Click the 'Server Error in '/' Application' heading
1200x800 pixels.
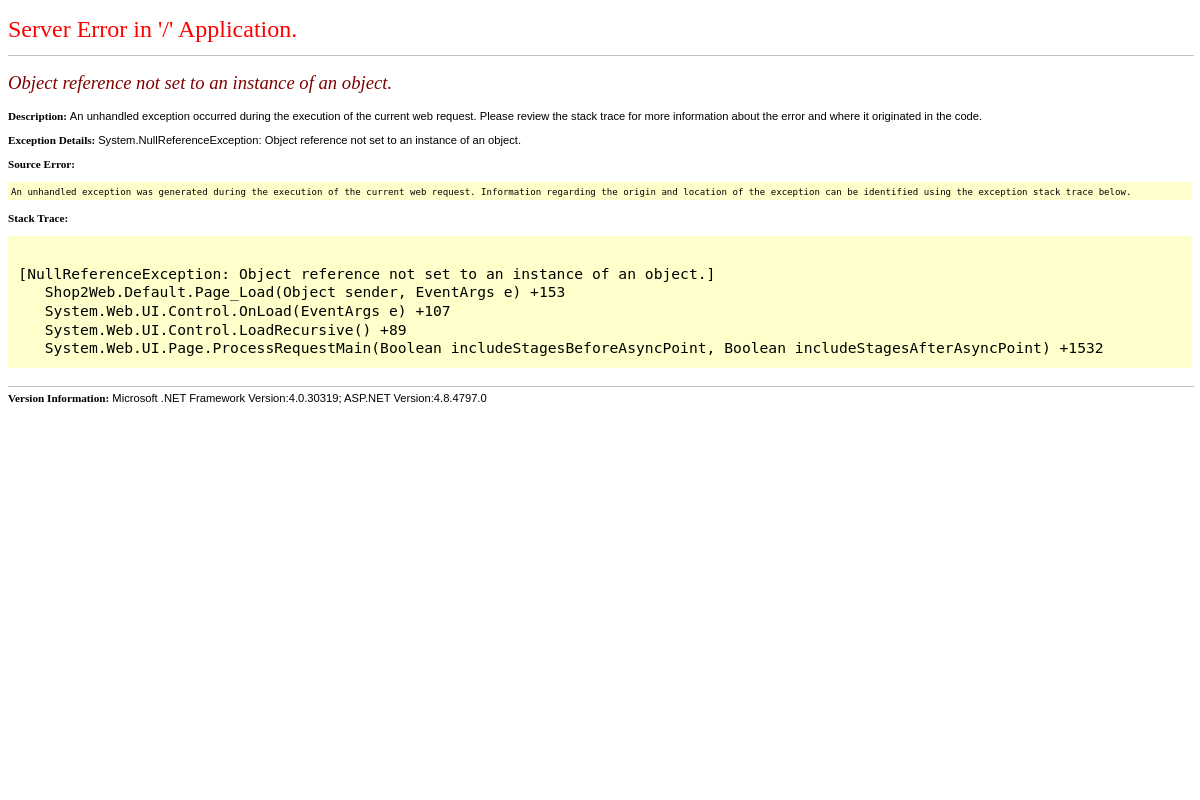pos(152,30)
